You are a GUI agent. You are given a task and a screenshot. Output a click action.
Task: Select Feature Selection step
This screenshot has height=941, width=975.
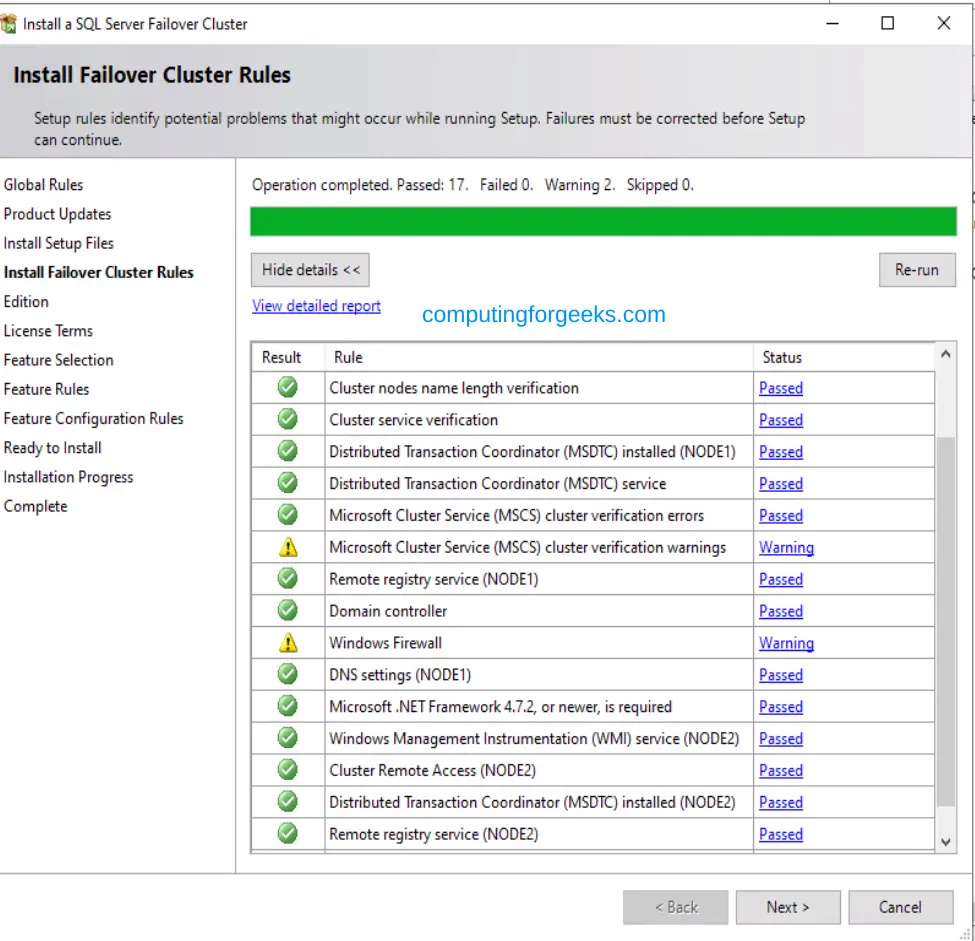click(x=58, y=360)
